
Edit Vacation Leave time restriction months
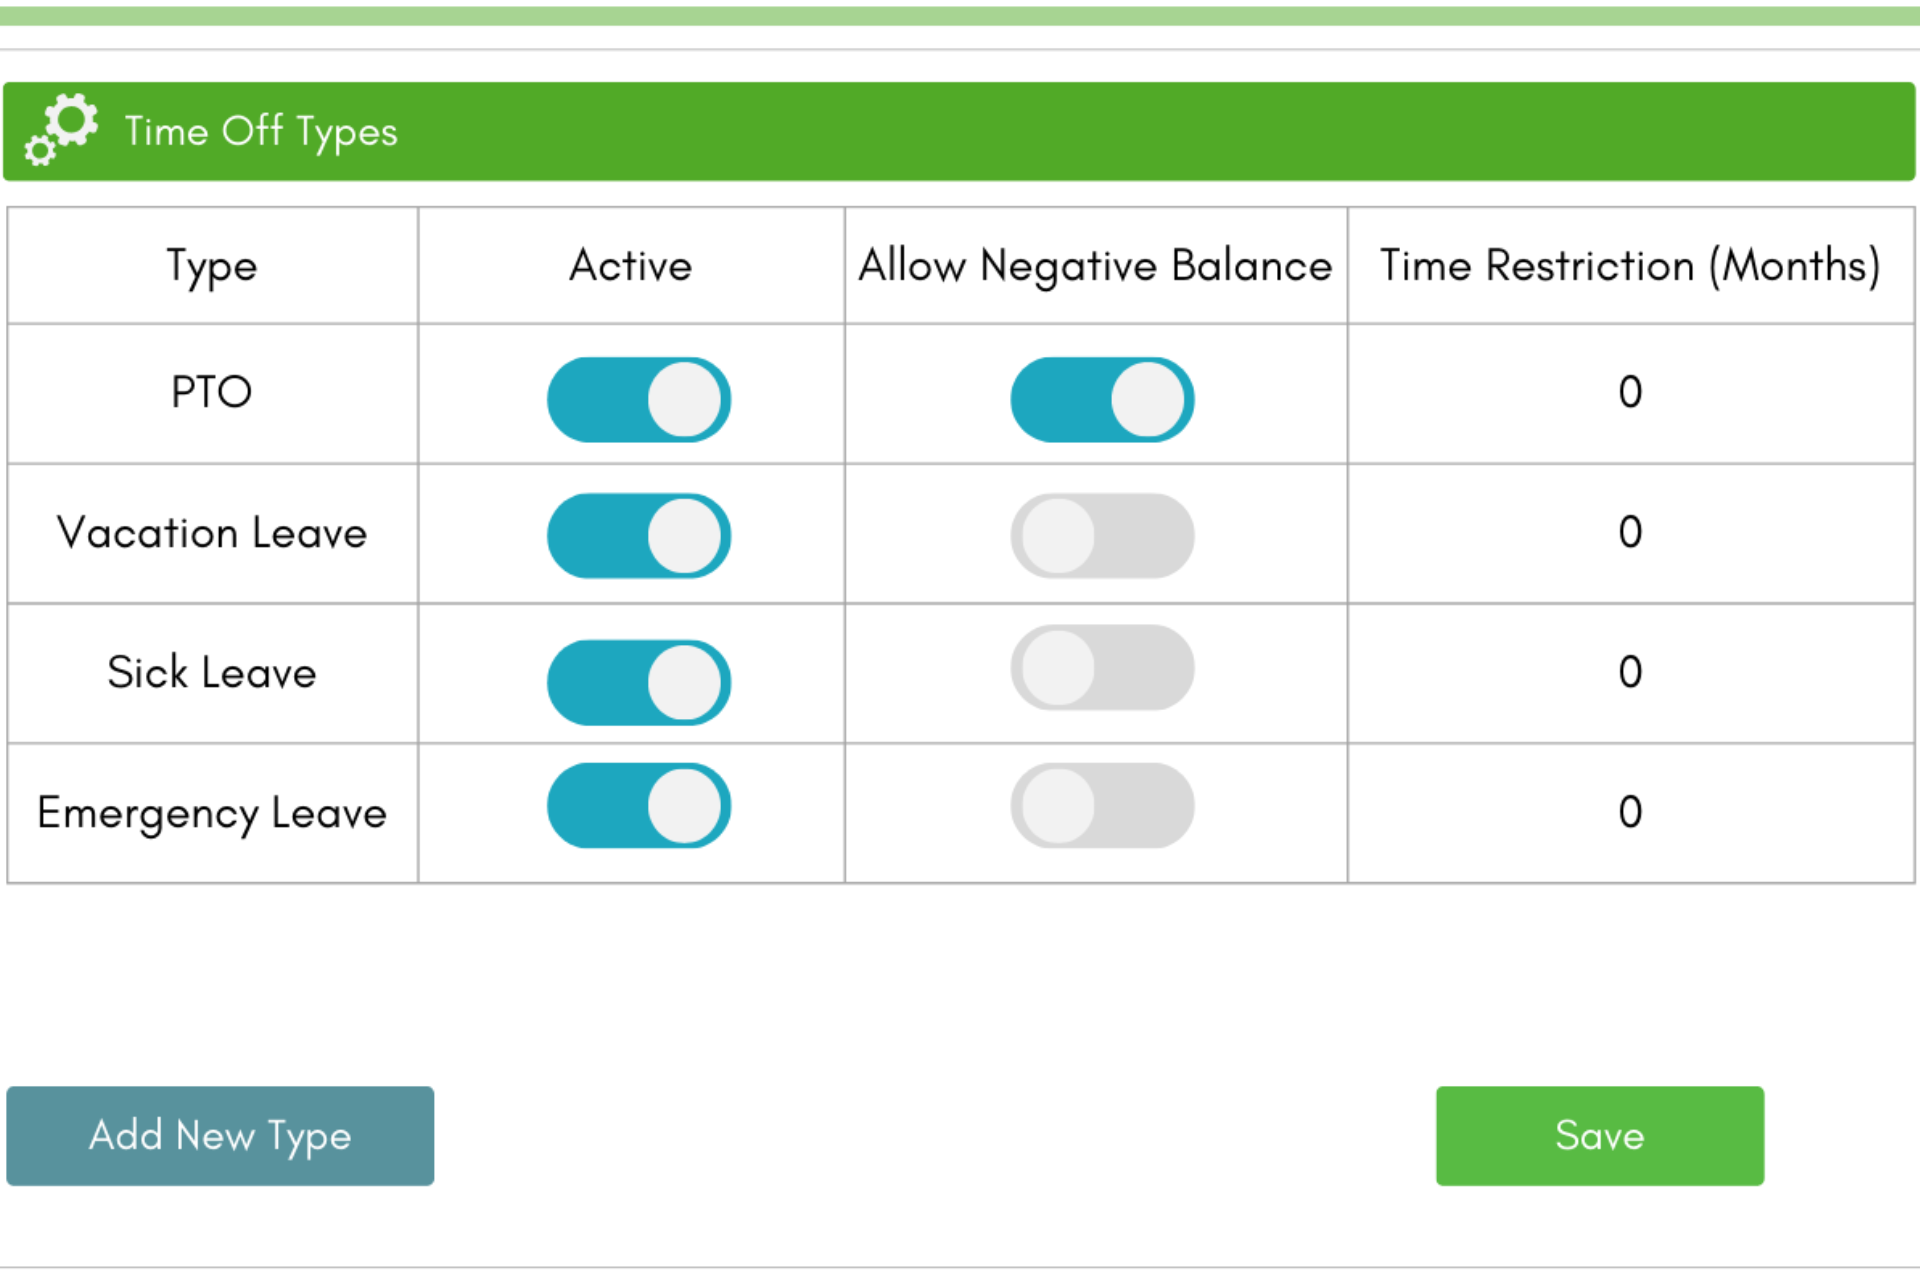pos(1630,532)
